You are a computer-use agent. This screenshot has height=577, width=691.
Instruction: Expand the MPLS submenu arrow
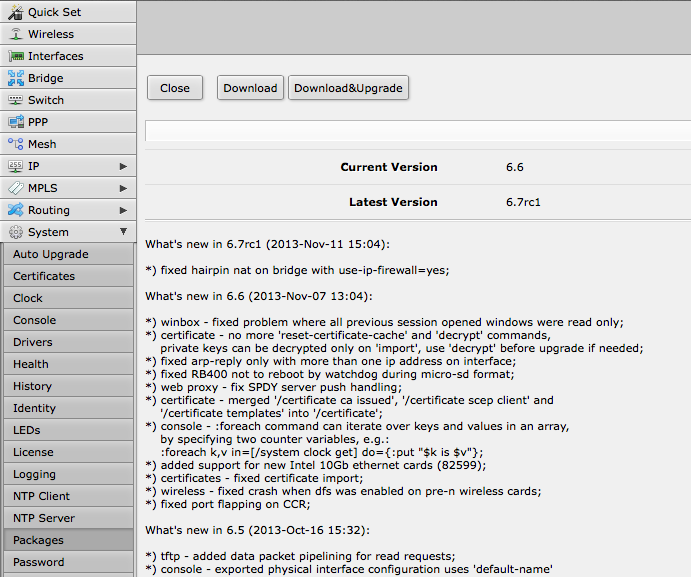123,188
